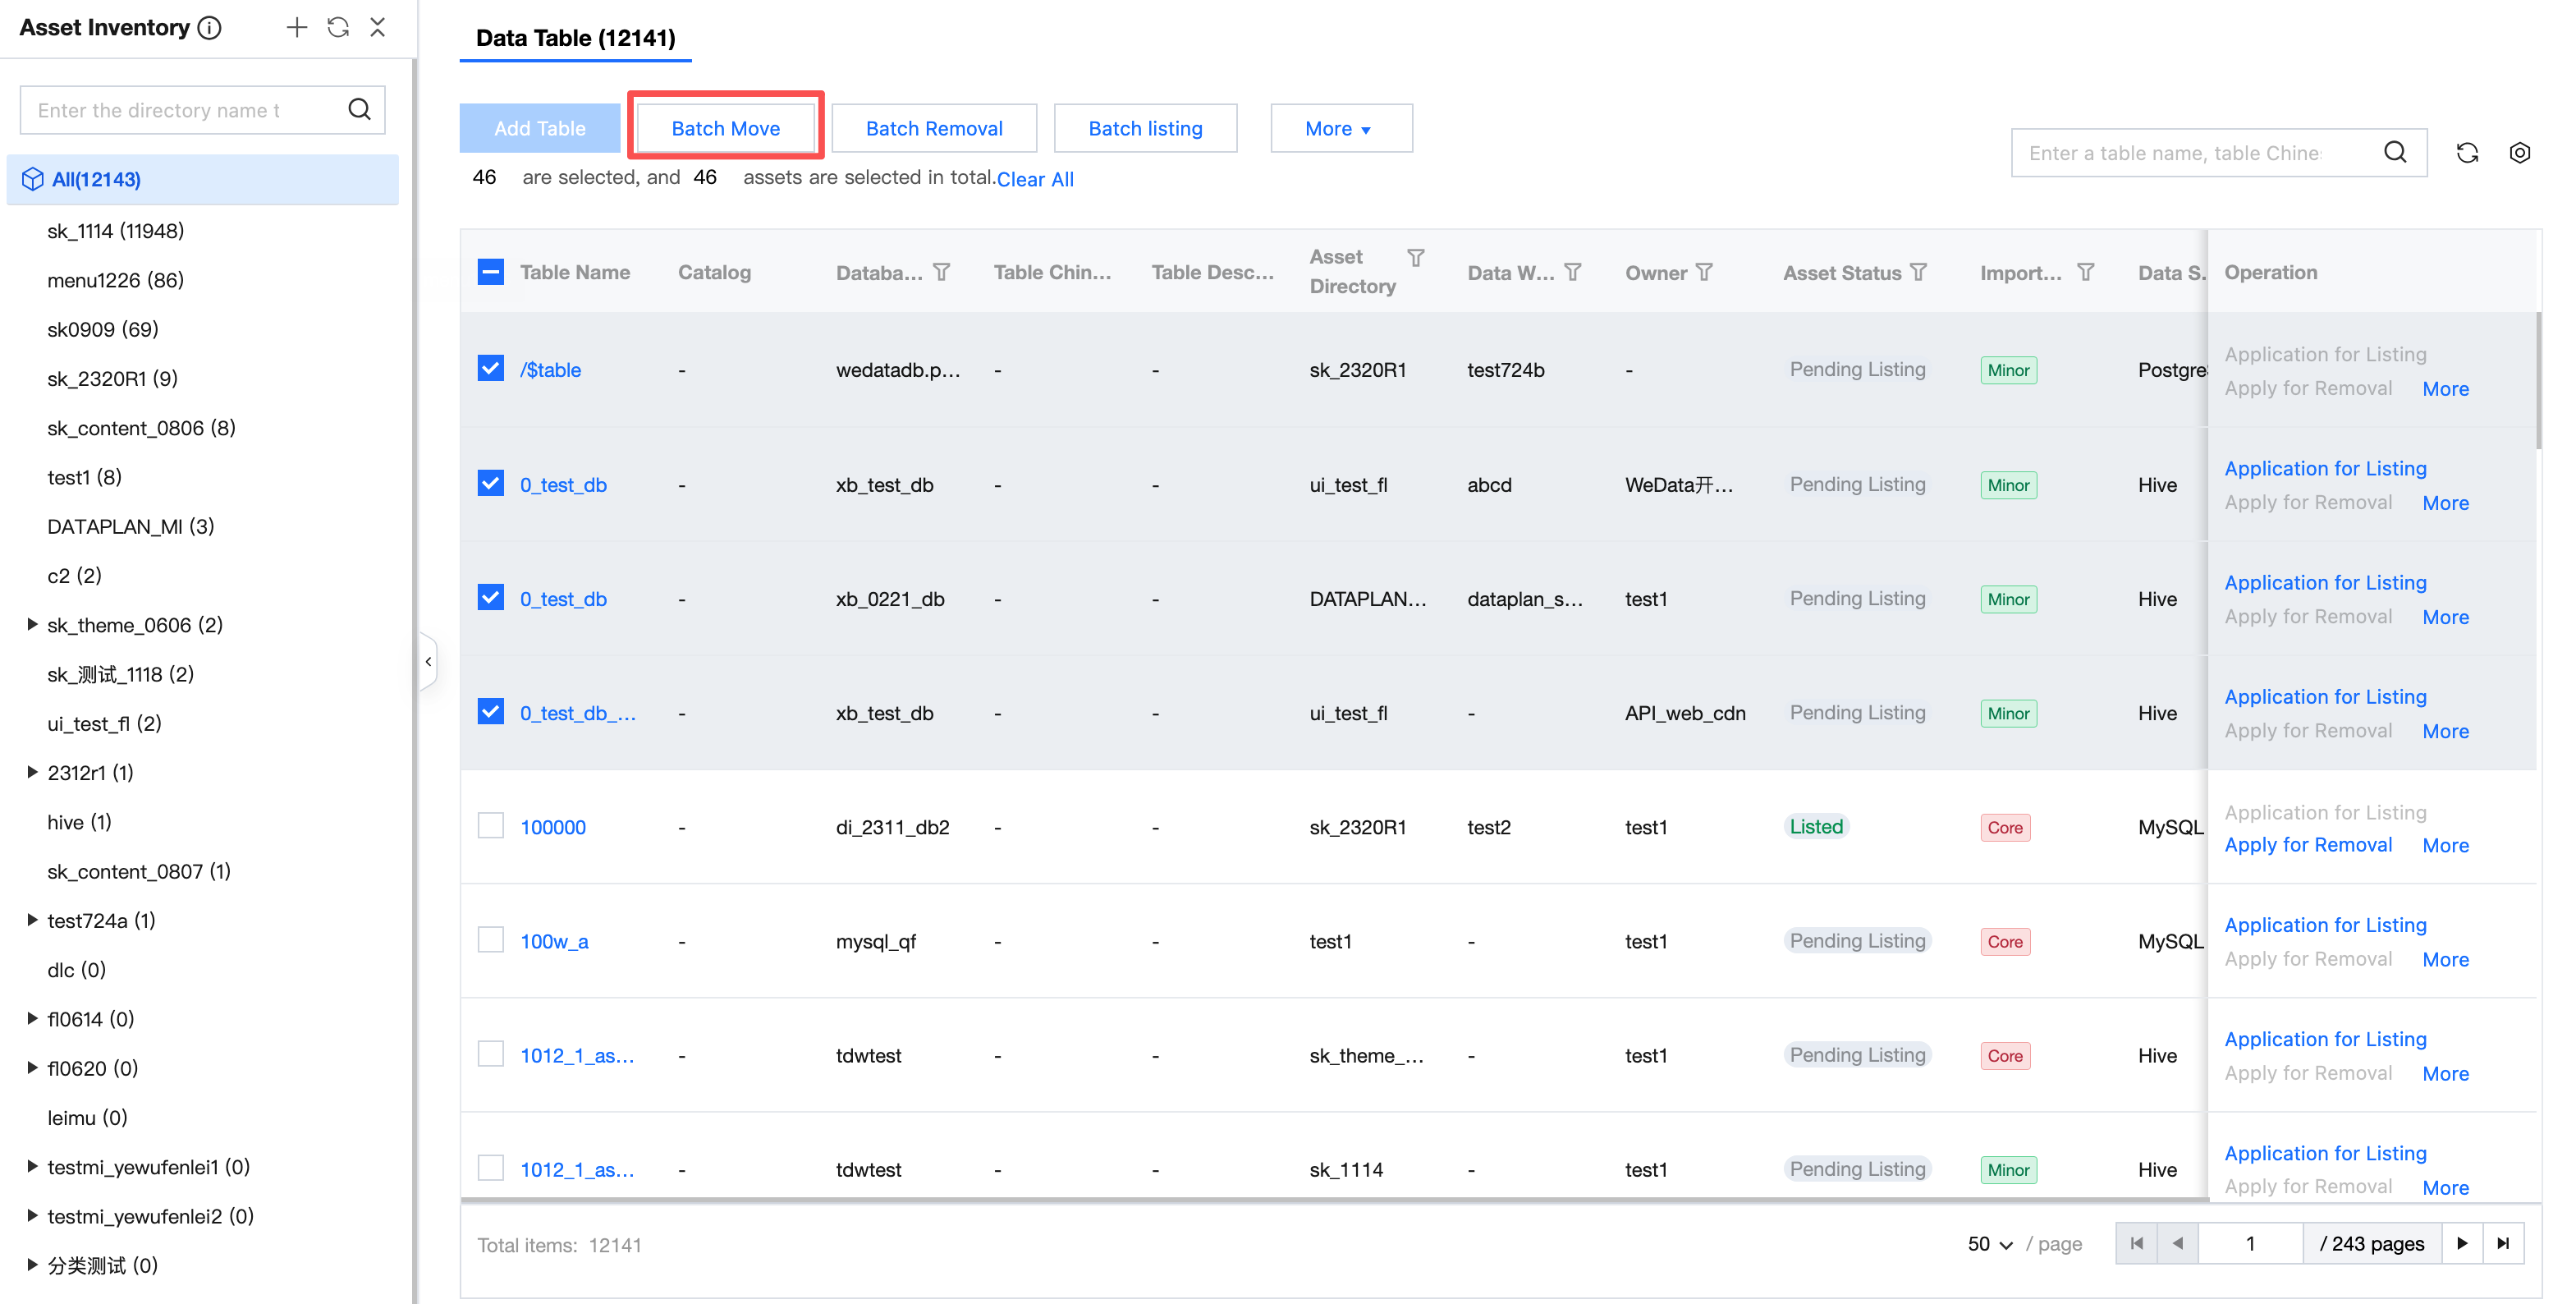Viewport: 2576px width, 1304px height.
Task: Open the column settings hexagon icon
Action: click(2519, 153)
